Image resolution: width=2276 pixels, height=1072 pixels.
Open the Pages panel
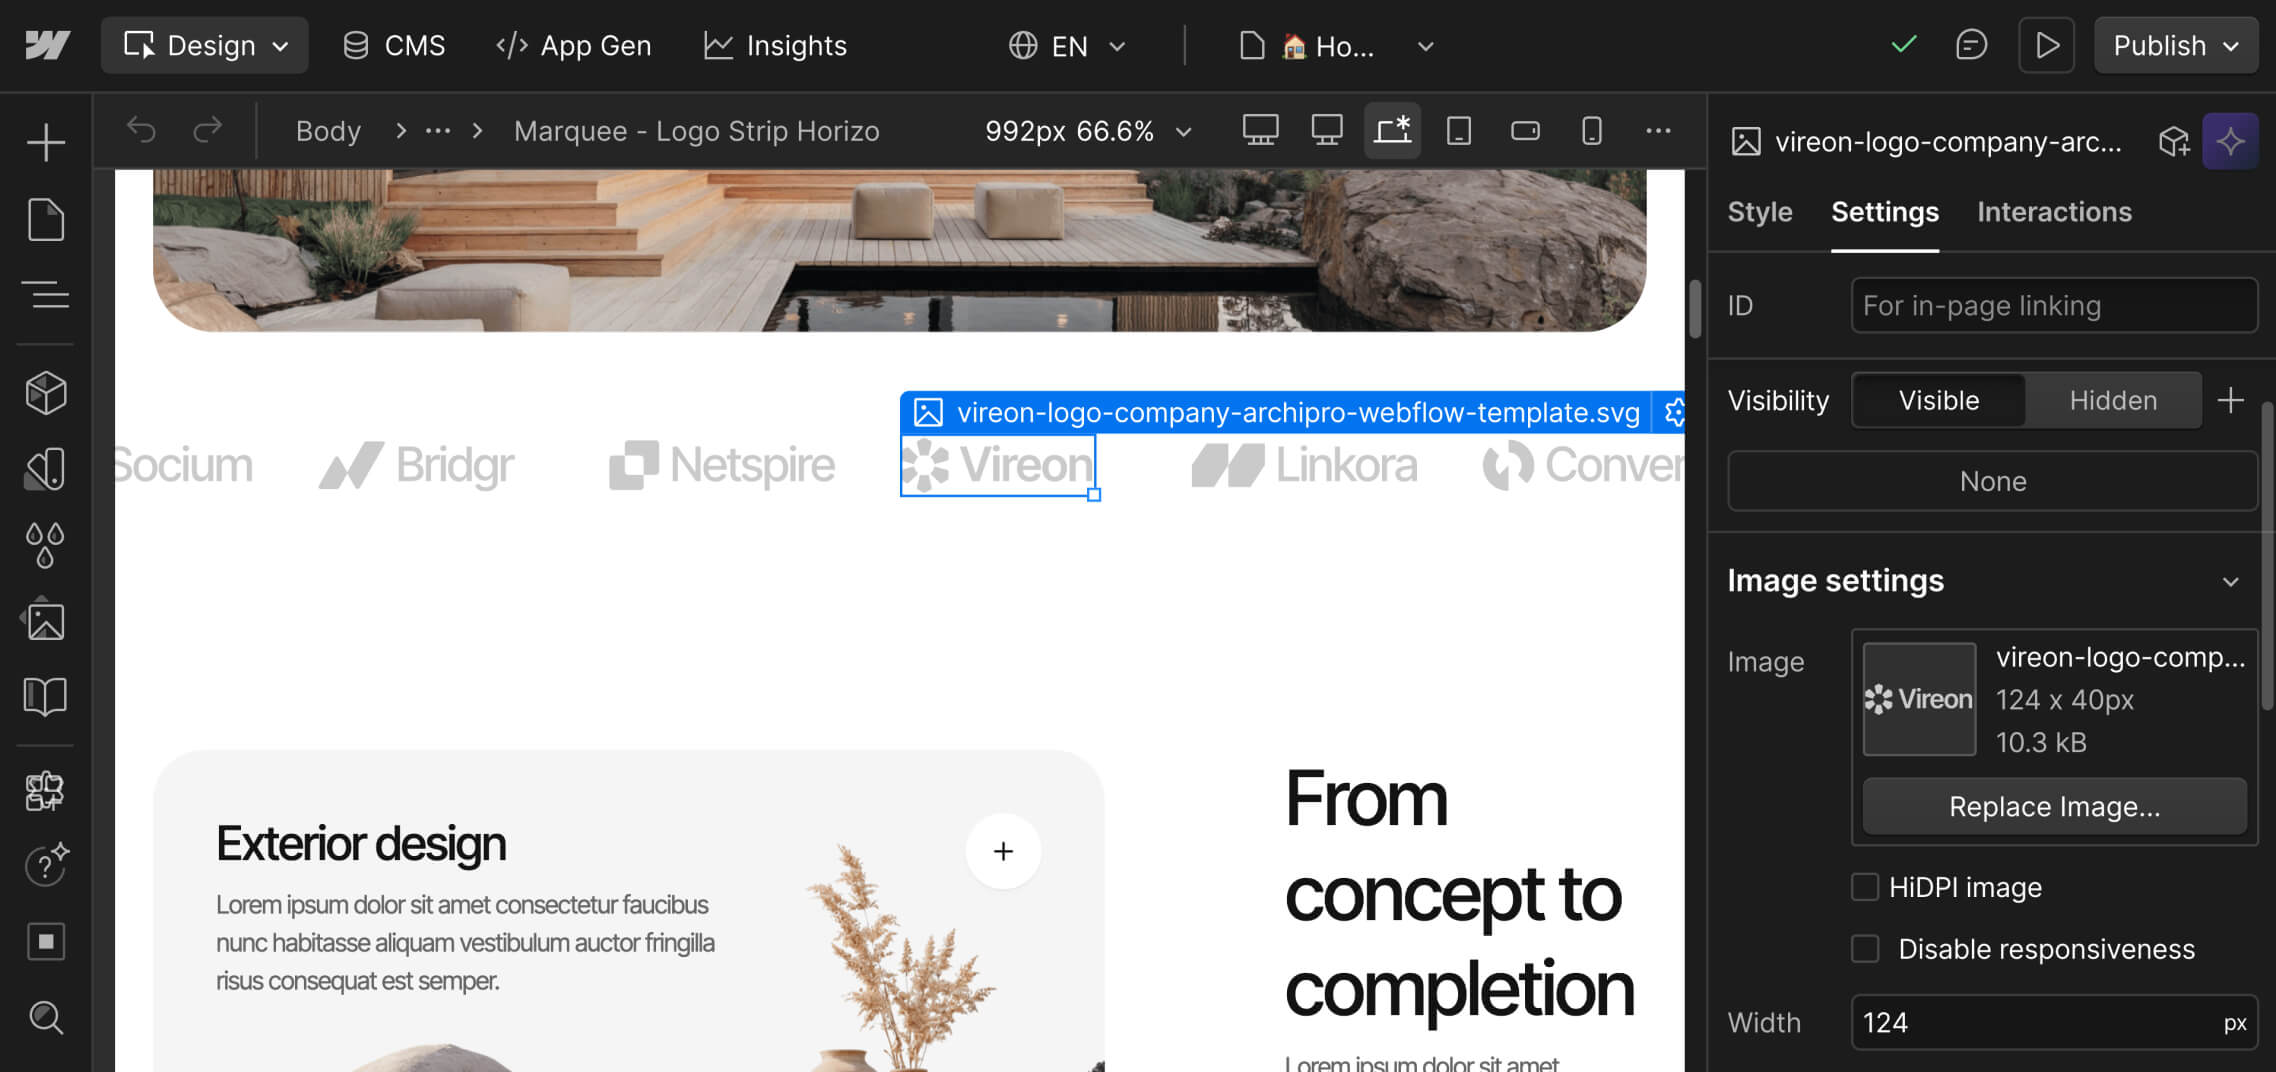pyautogui.click(x=46, y=219)
